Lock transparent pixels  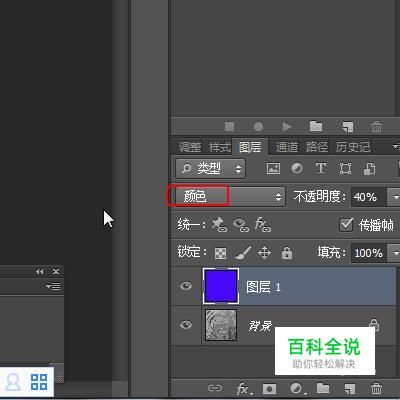pyautogui.click(x=220, y=253)
